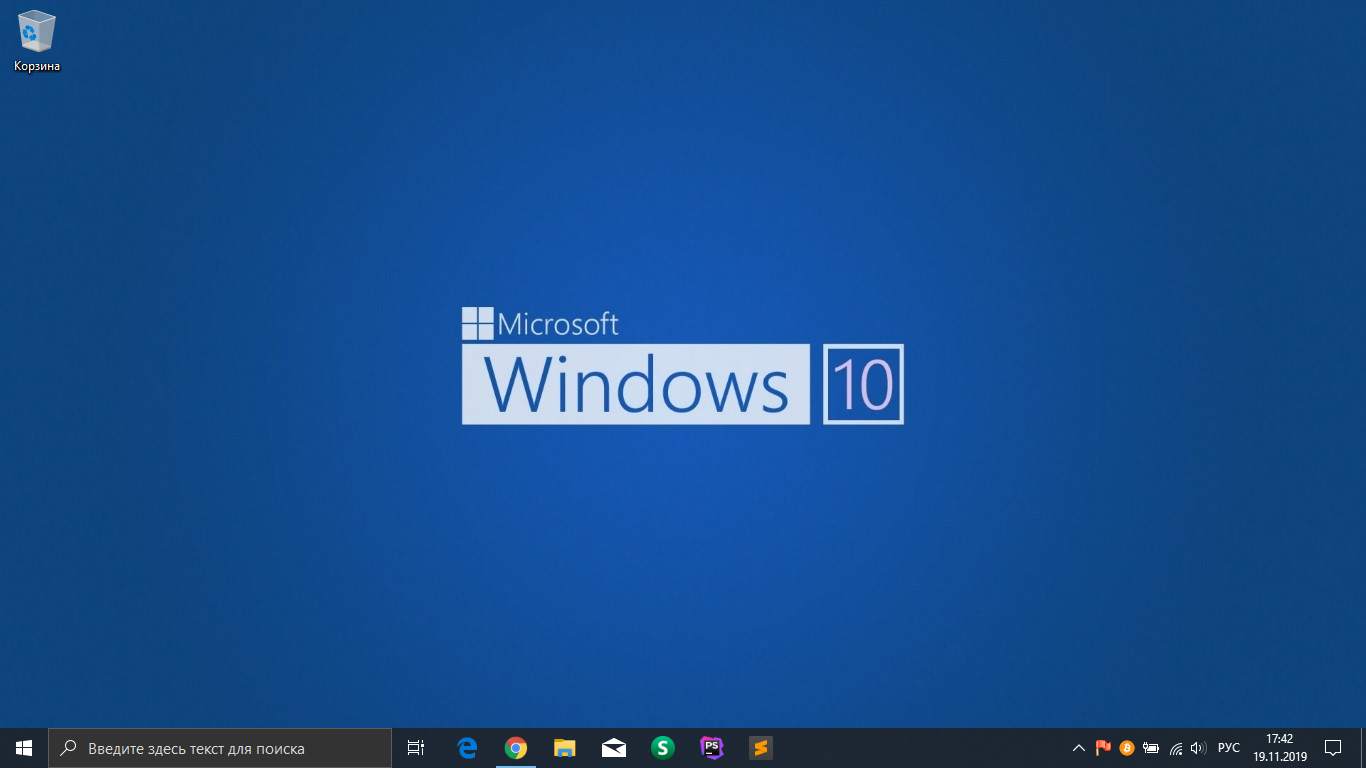Click the taskbar search field
Image resolution: width=1366 pixels, height=768 pixels.
click(220, 748)
